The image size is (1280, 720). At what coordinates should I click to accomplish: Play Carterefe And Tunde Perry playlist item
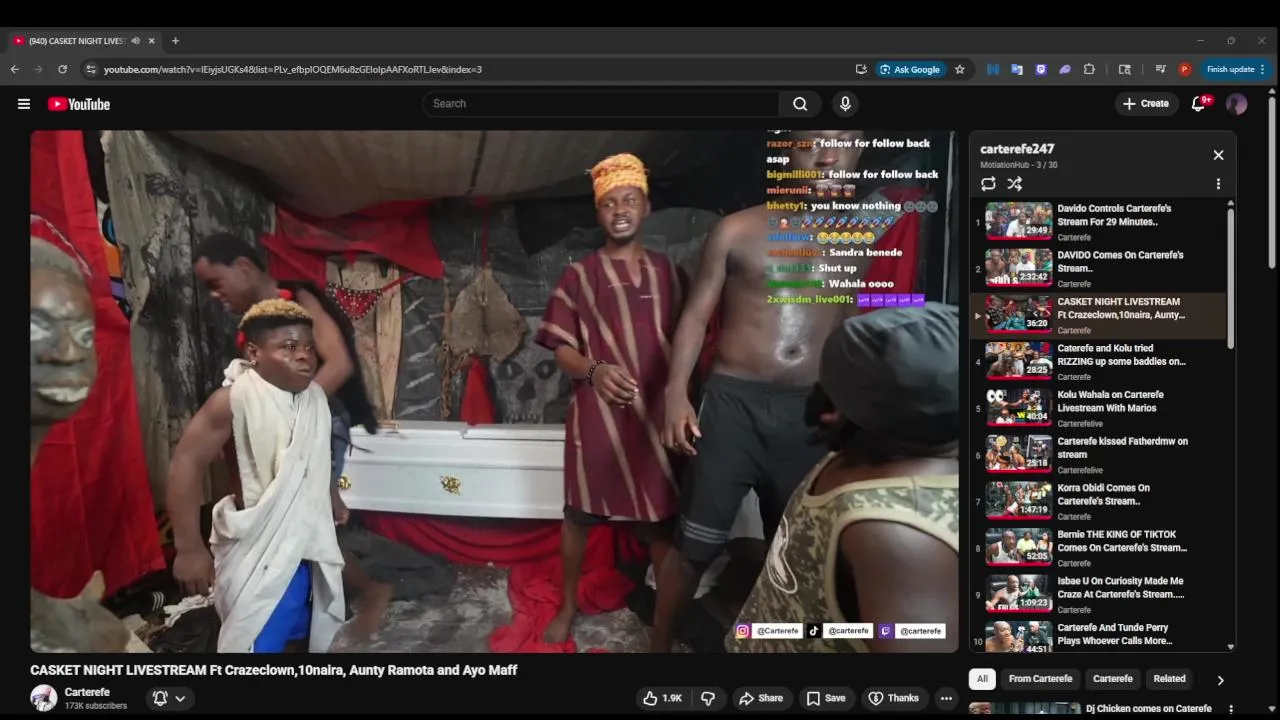1098,636
